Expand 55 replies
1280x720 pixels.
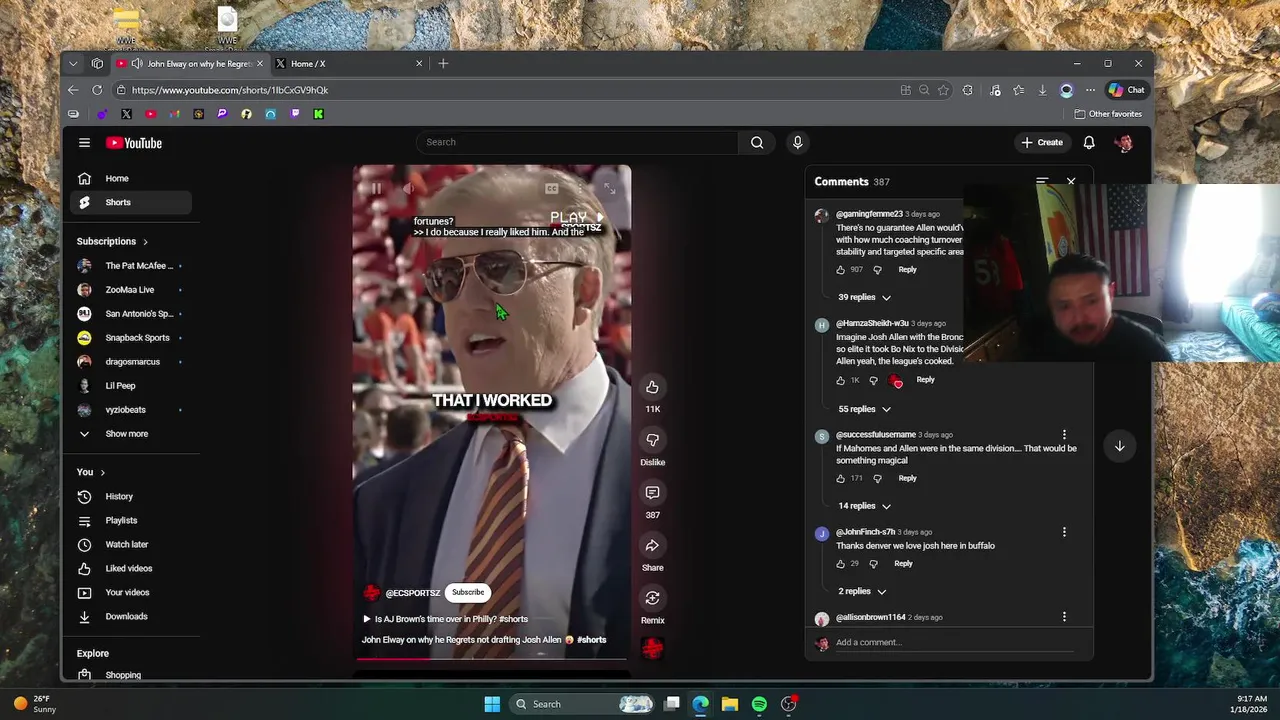coord(864,409)
